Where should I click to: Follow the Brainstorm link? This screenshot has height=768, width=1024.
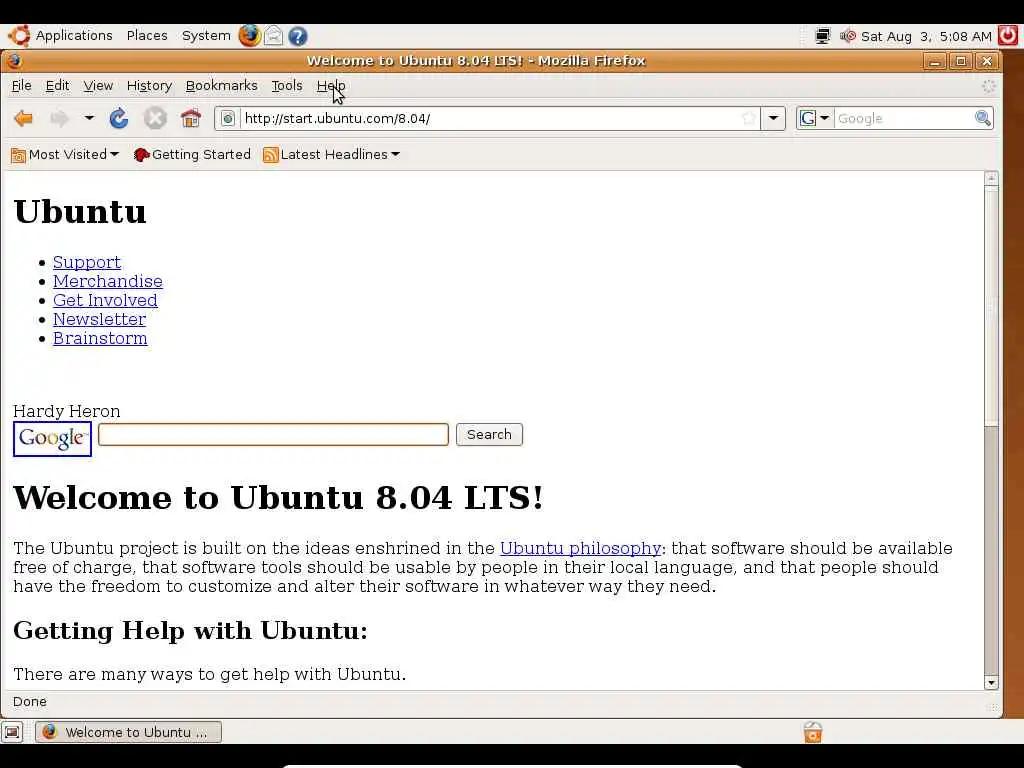(100, 338)
